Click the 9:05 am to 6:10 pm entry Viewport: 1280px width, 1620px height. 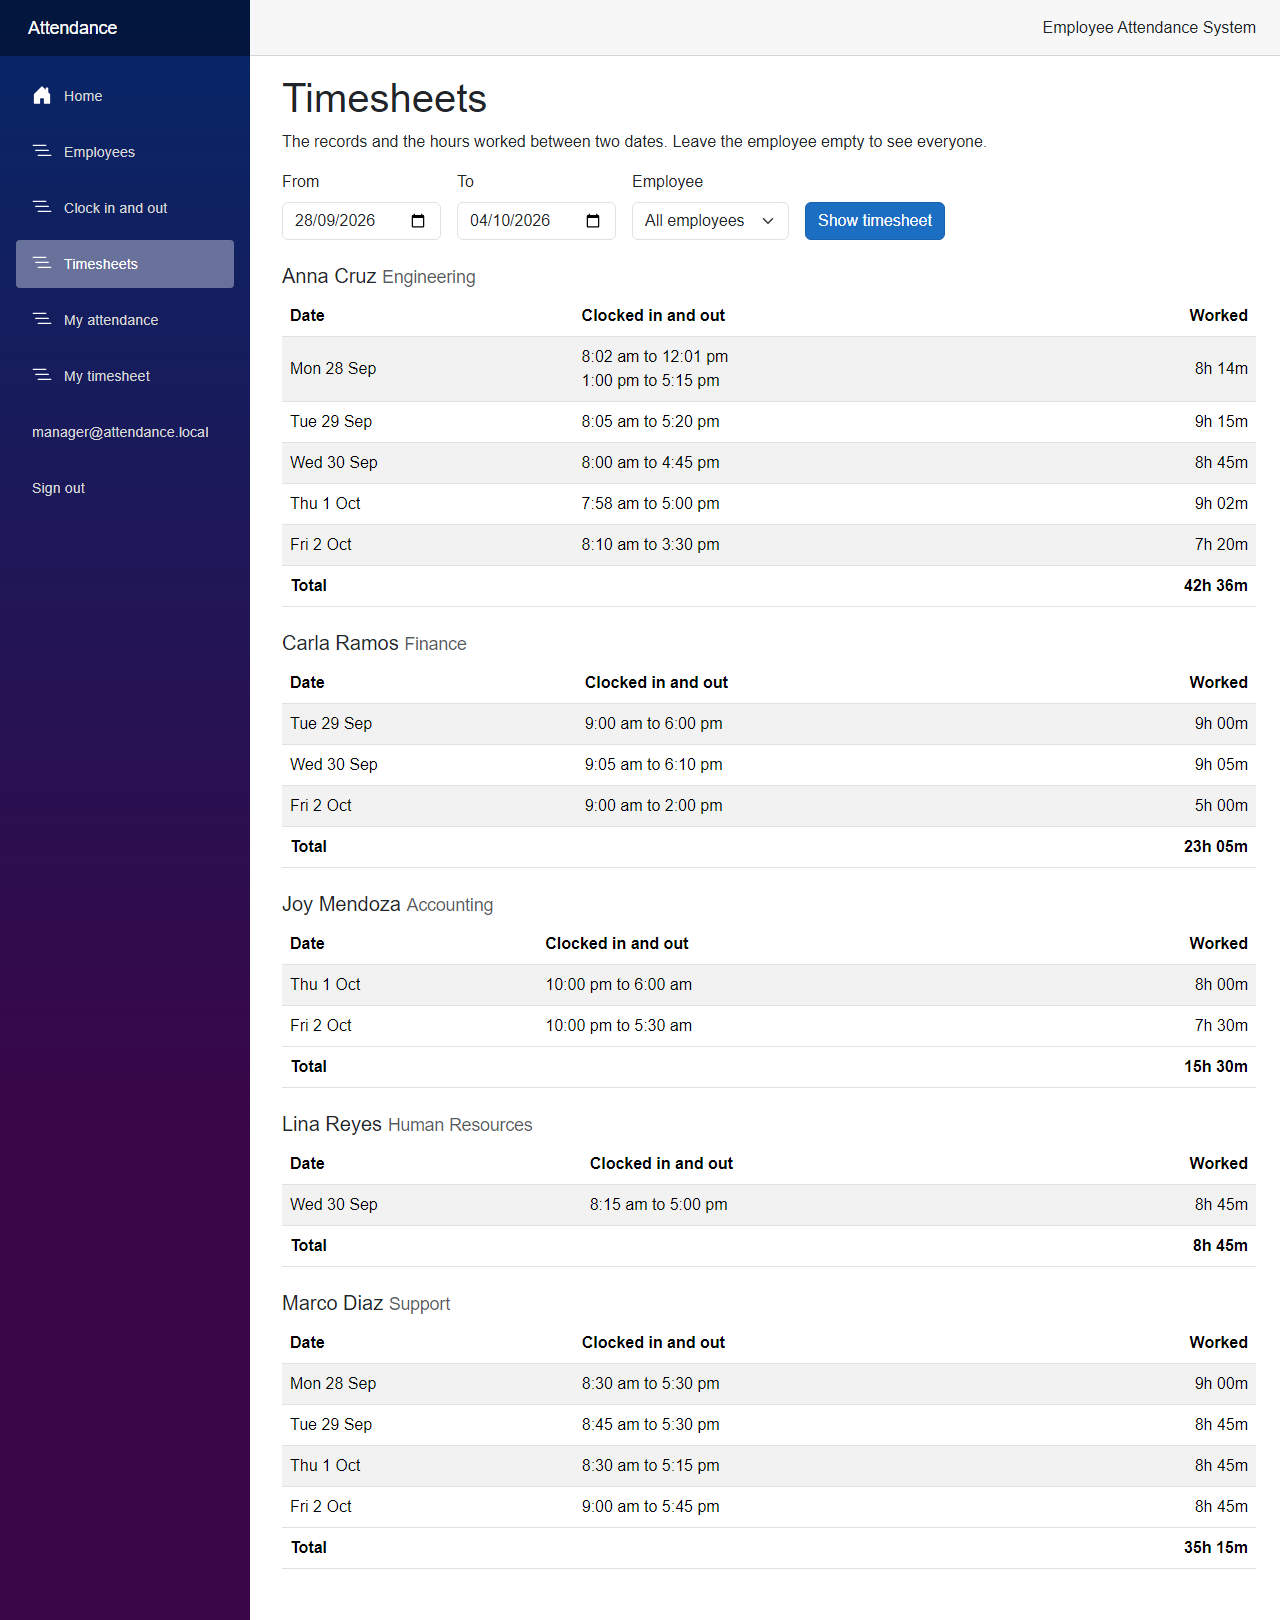click(654, 765)
